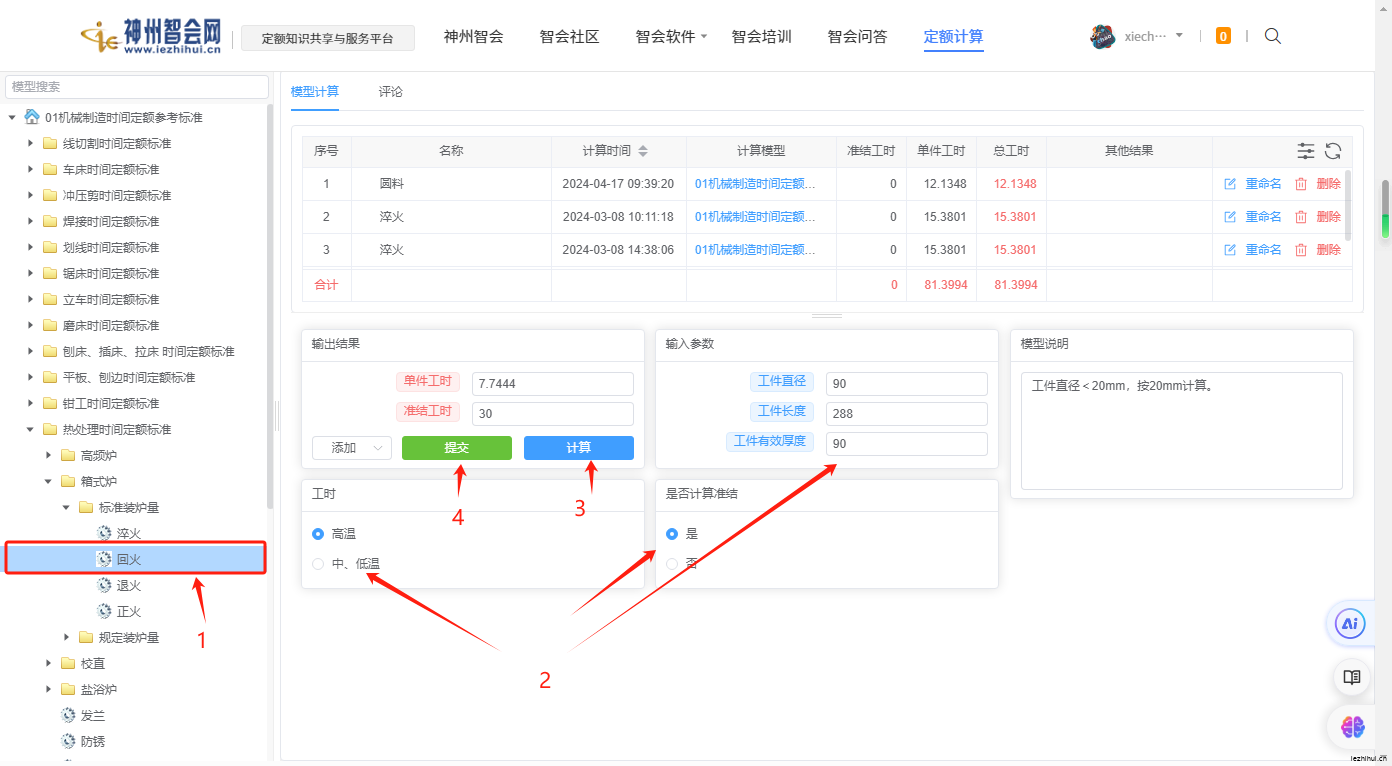The width and height of the screenshot is (1392, 766).
Task: Select the 高温 radio button
Action: click(x=318, y=534)
